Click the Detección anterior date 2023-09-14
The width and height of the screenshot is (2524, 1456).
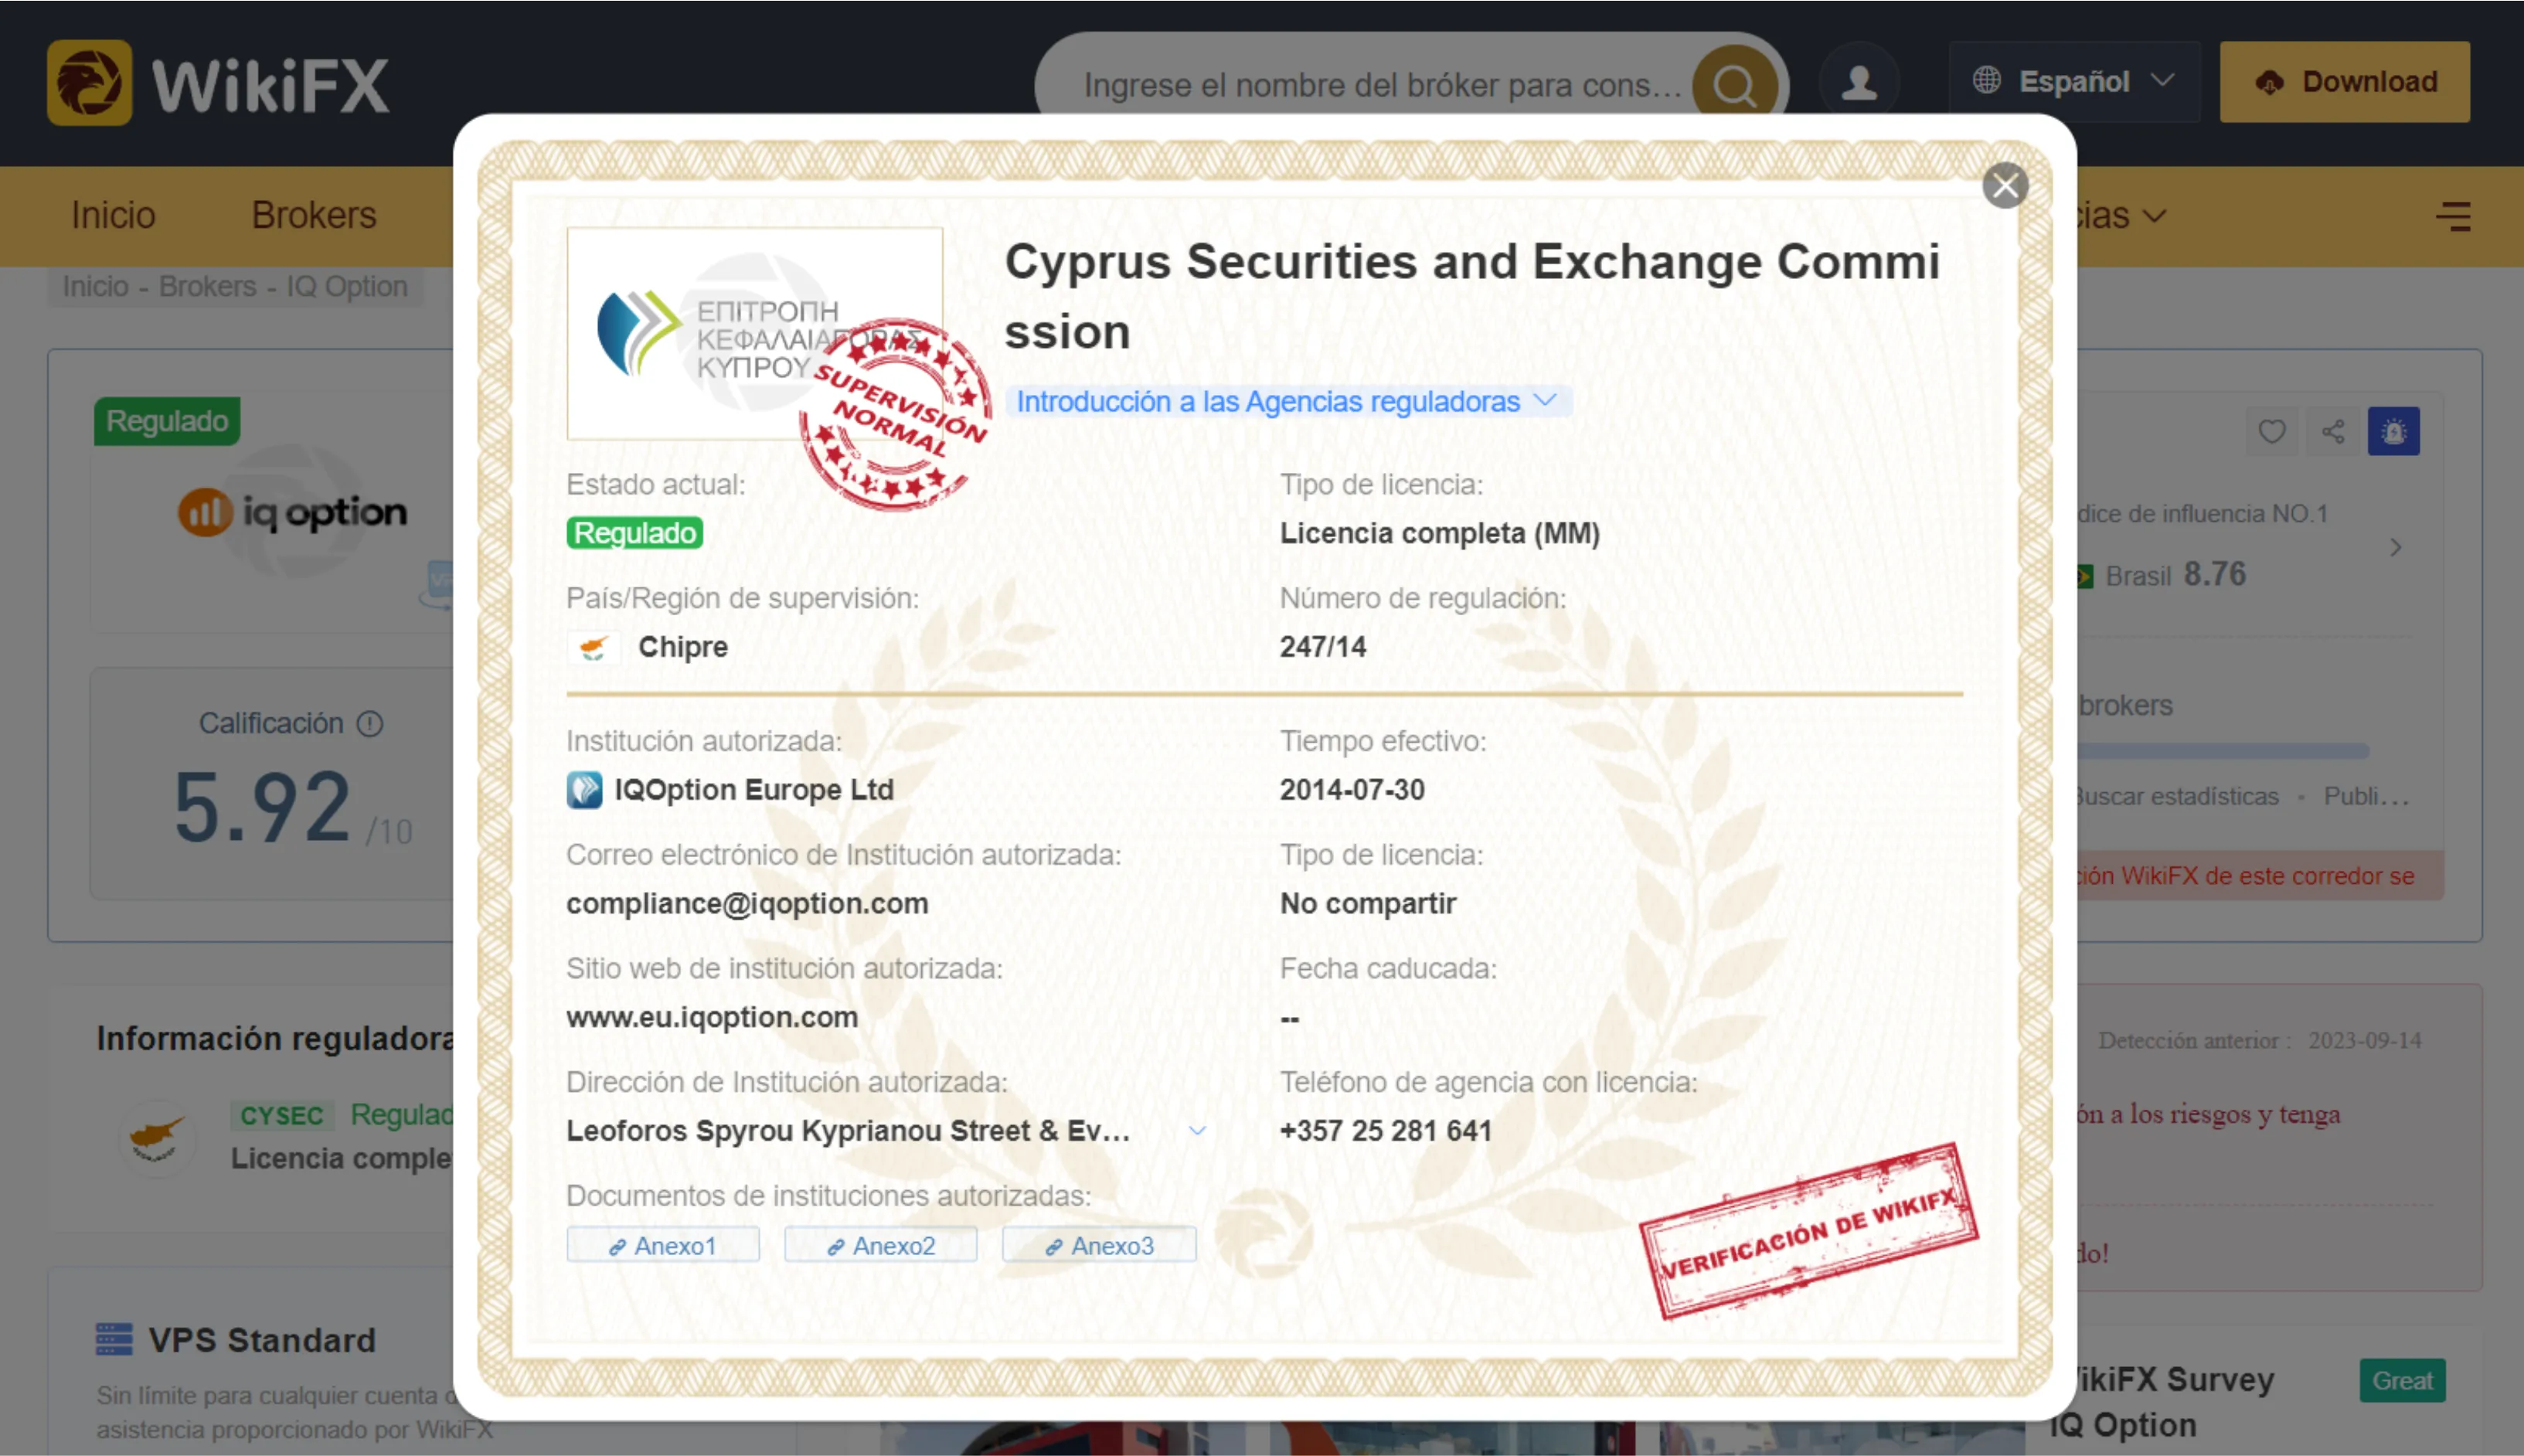(2364, 1041)
